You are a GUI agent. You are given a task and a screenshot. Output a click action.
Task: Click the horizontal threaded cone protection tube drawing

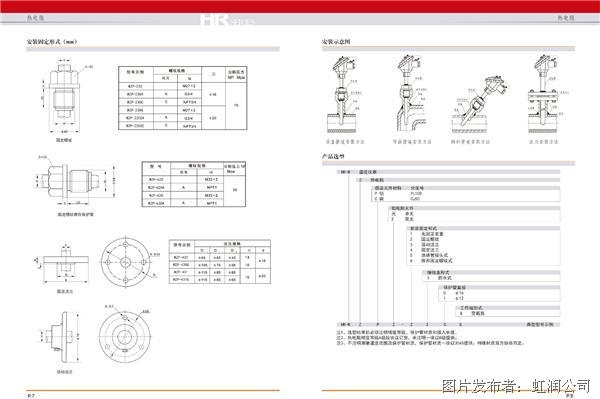click(76, 181)
